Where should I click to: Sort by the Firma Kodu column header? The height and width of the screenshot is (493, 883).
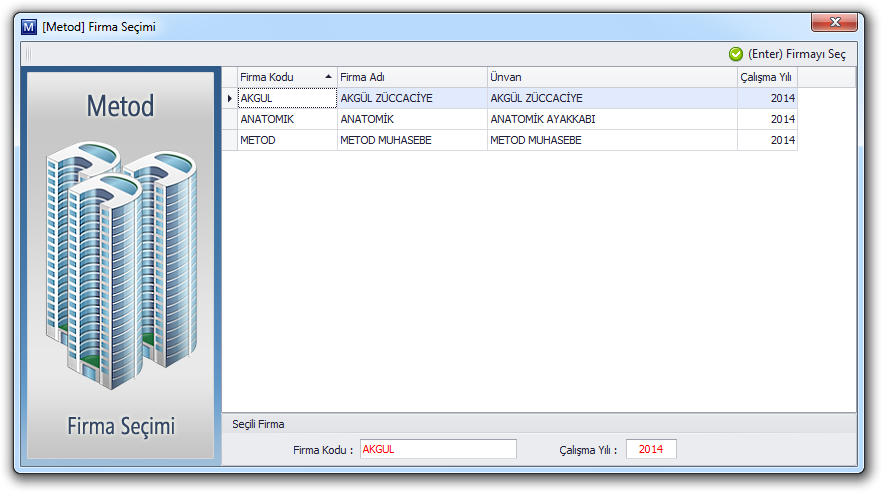[275, 77]
